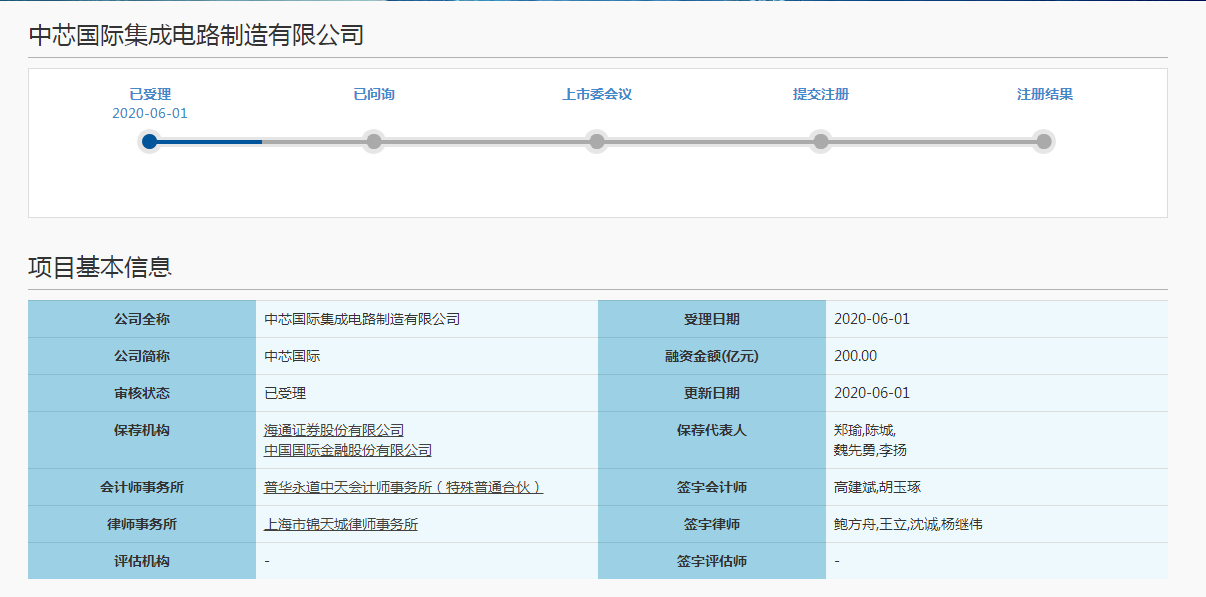Click the 项目基本信息 section heading

click(100, 267)
